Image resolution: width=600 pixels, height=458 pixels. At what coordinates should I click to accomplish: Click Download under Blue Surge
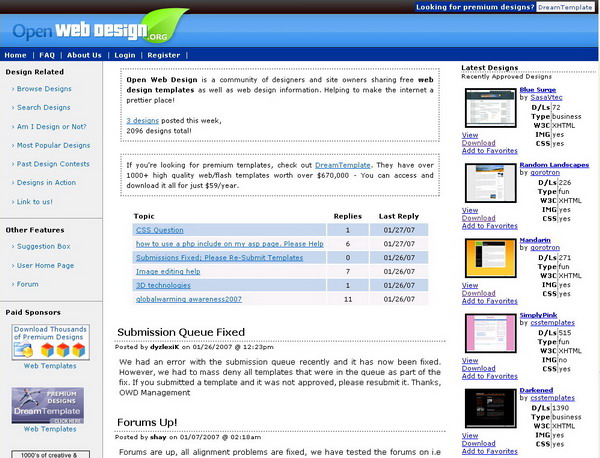478,143
